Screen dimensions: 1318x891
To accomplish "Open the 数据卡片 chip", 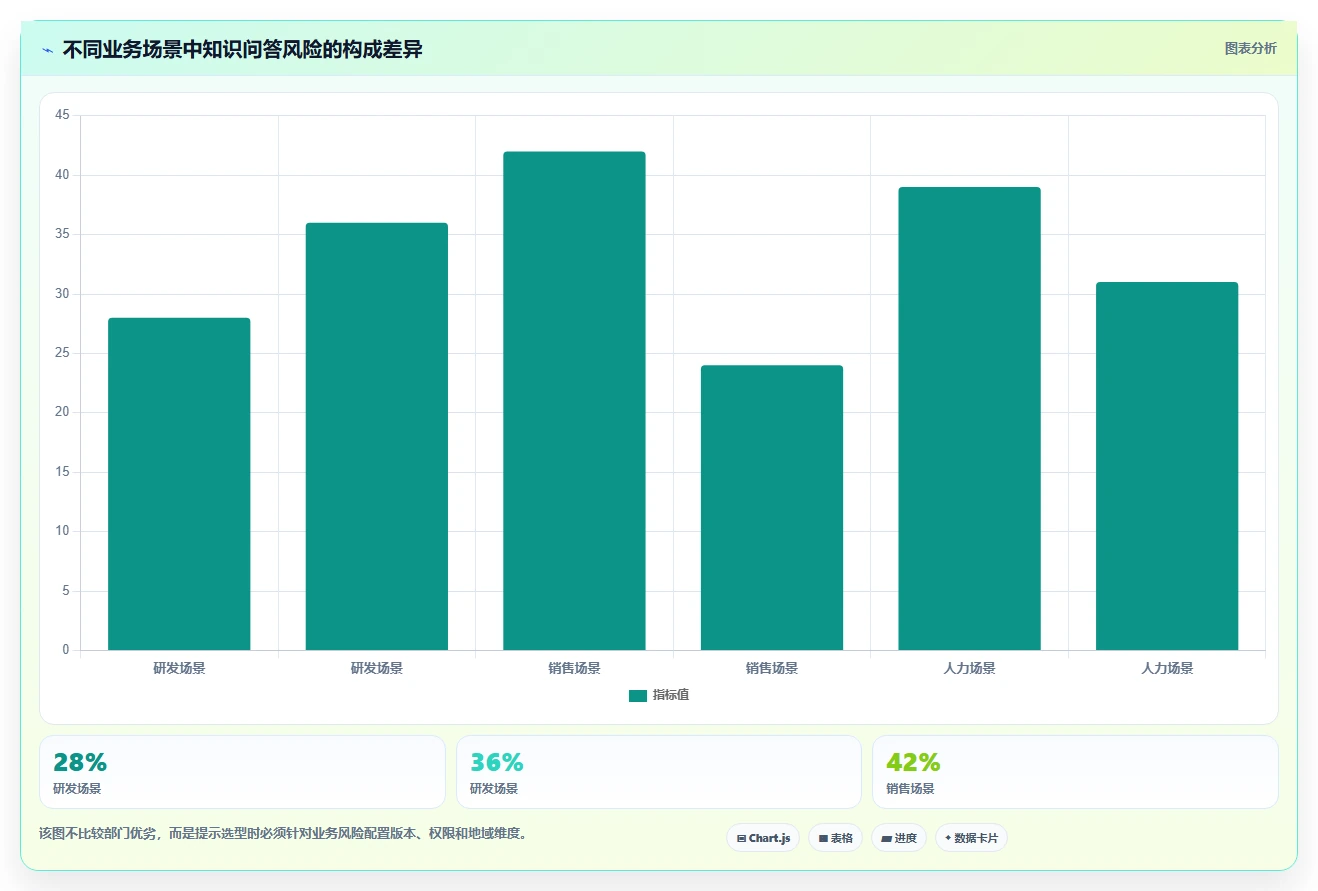I will coord(971,838).
